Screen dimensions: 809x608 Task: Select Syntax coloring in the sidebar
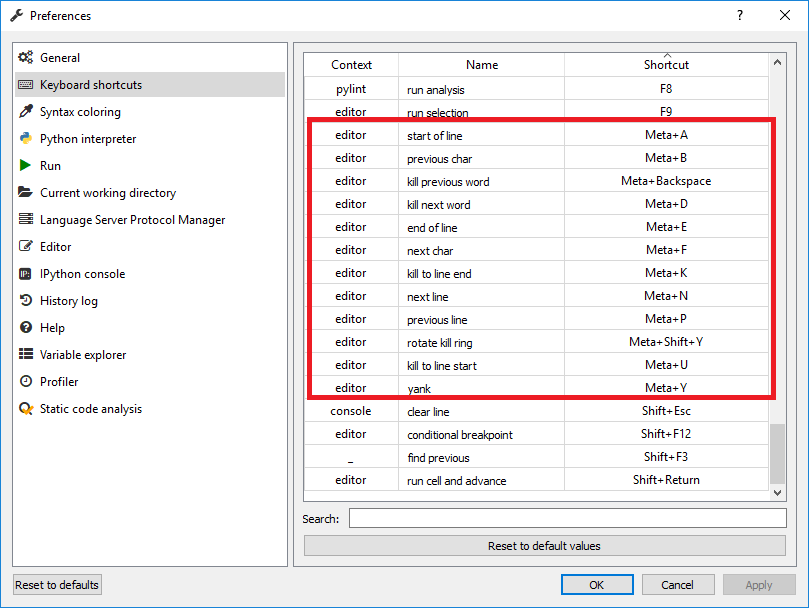point(150,111)
